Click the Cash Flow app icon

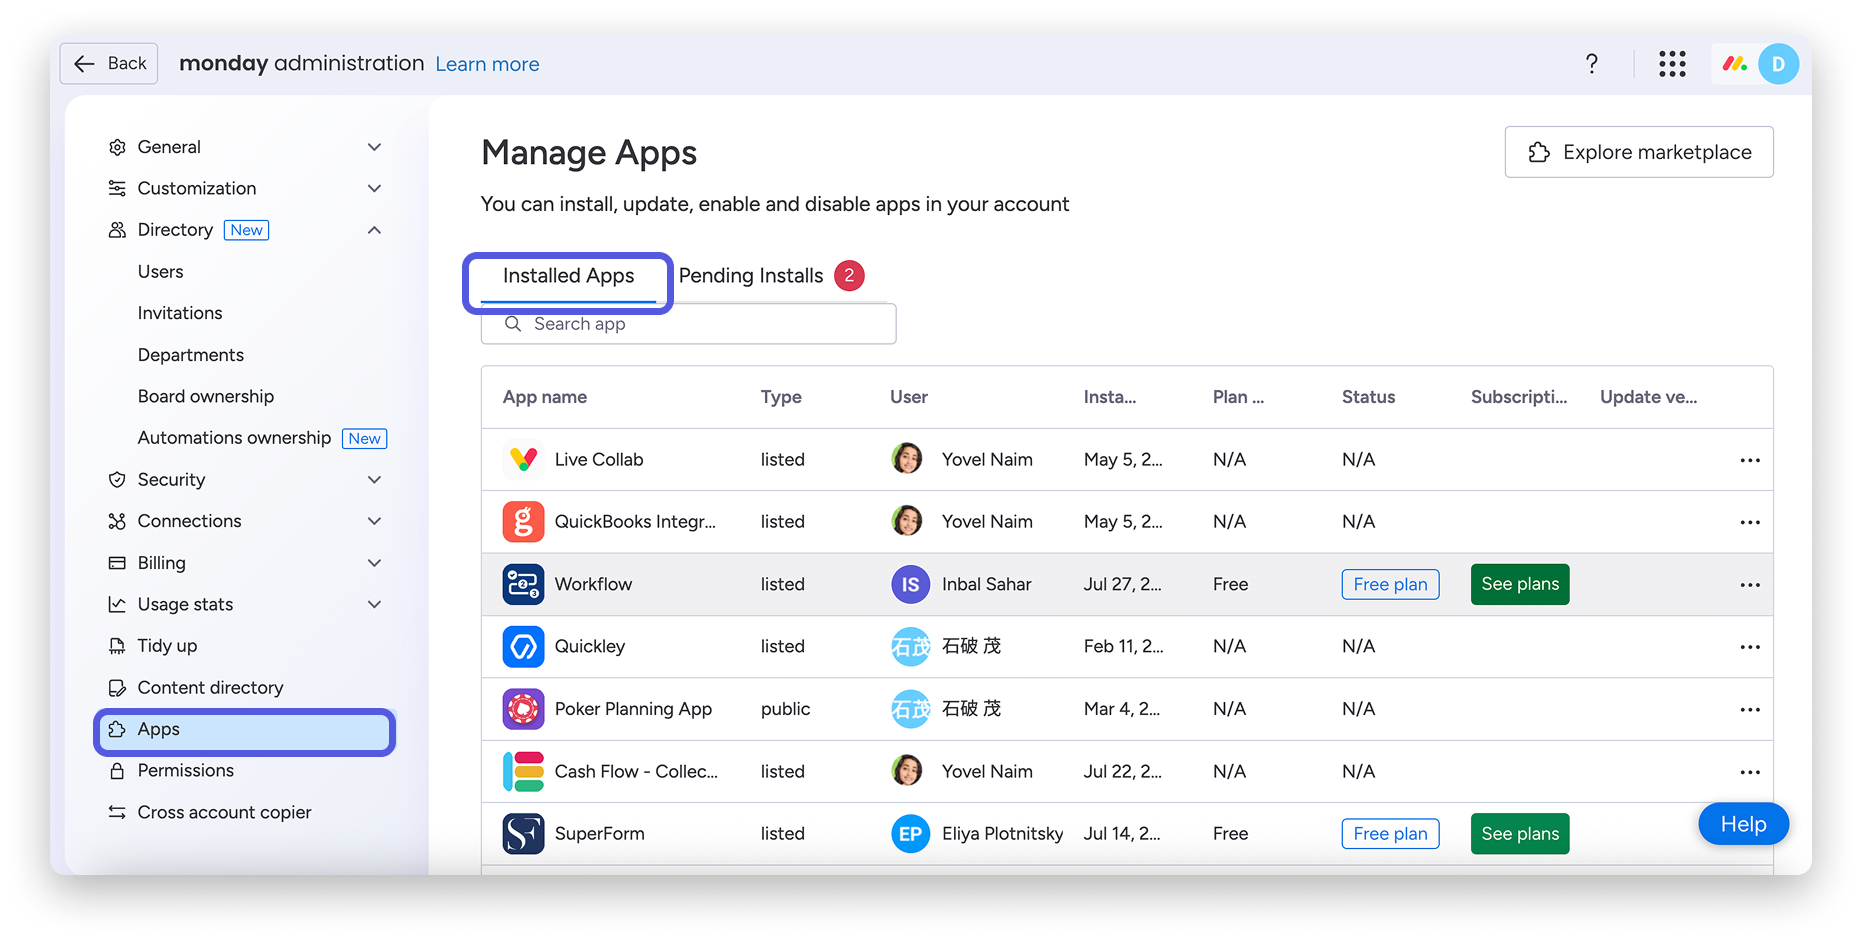click(x=523, y=772)
